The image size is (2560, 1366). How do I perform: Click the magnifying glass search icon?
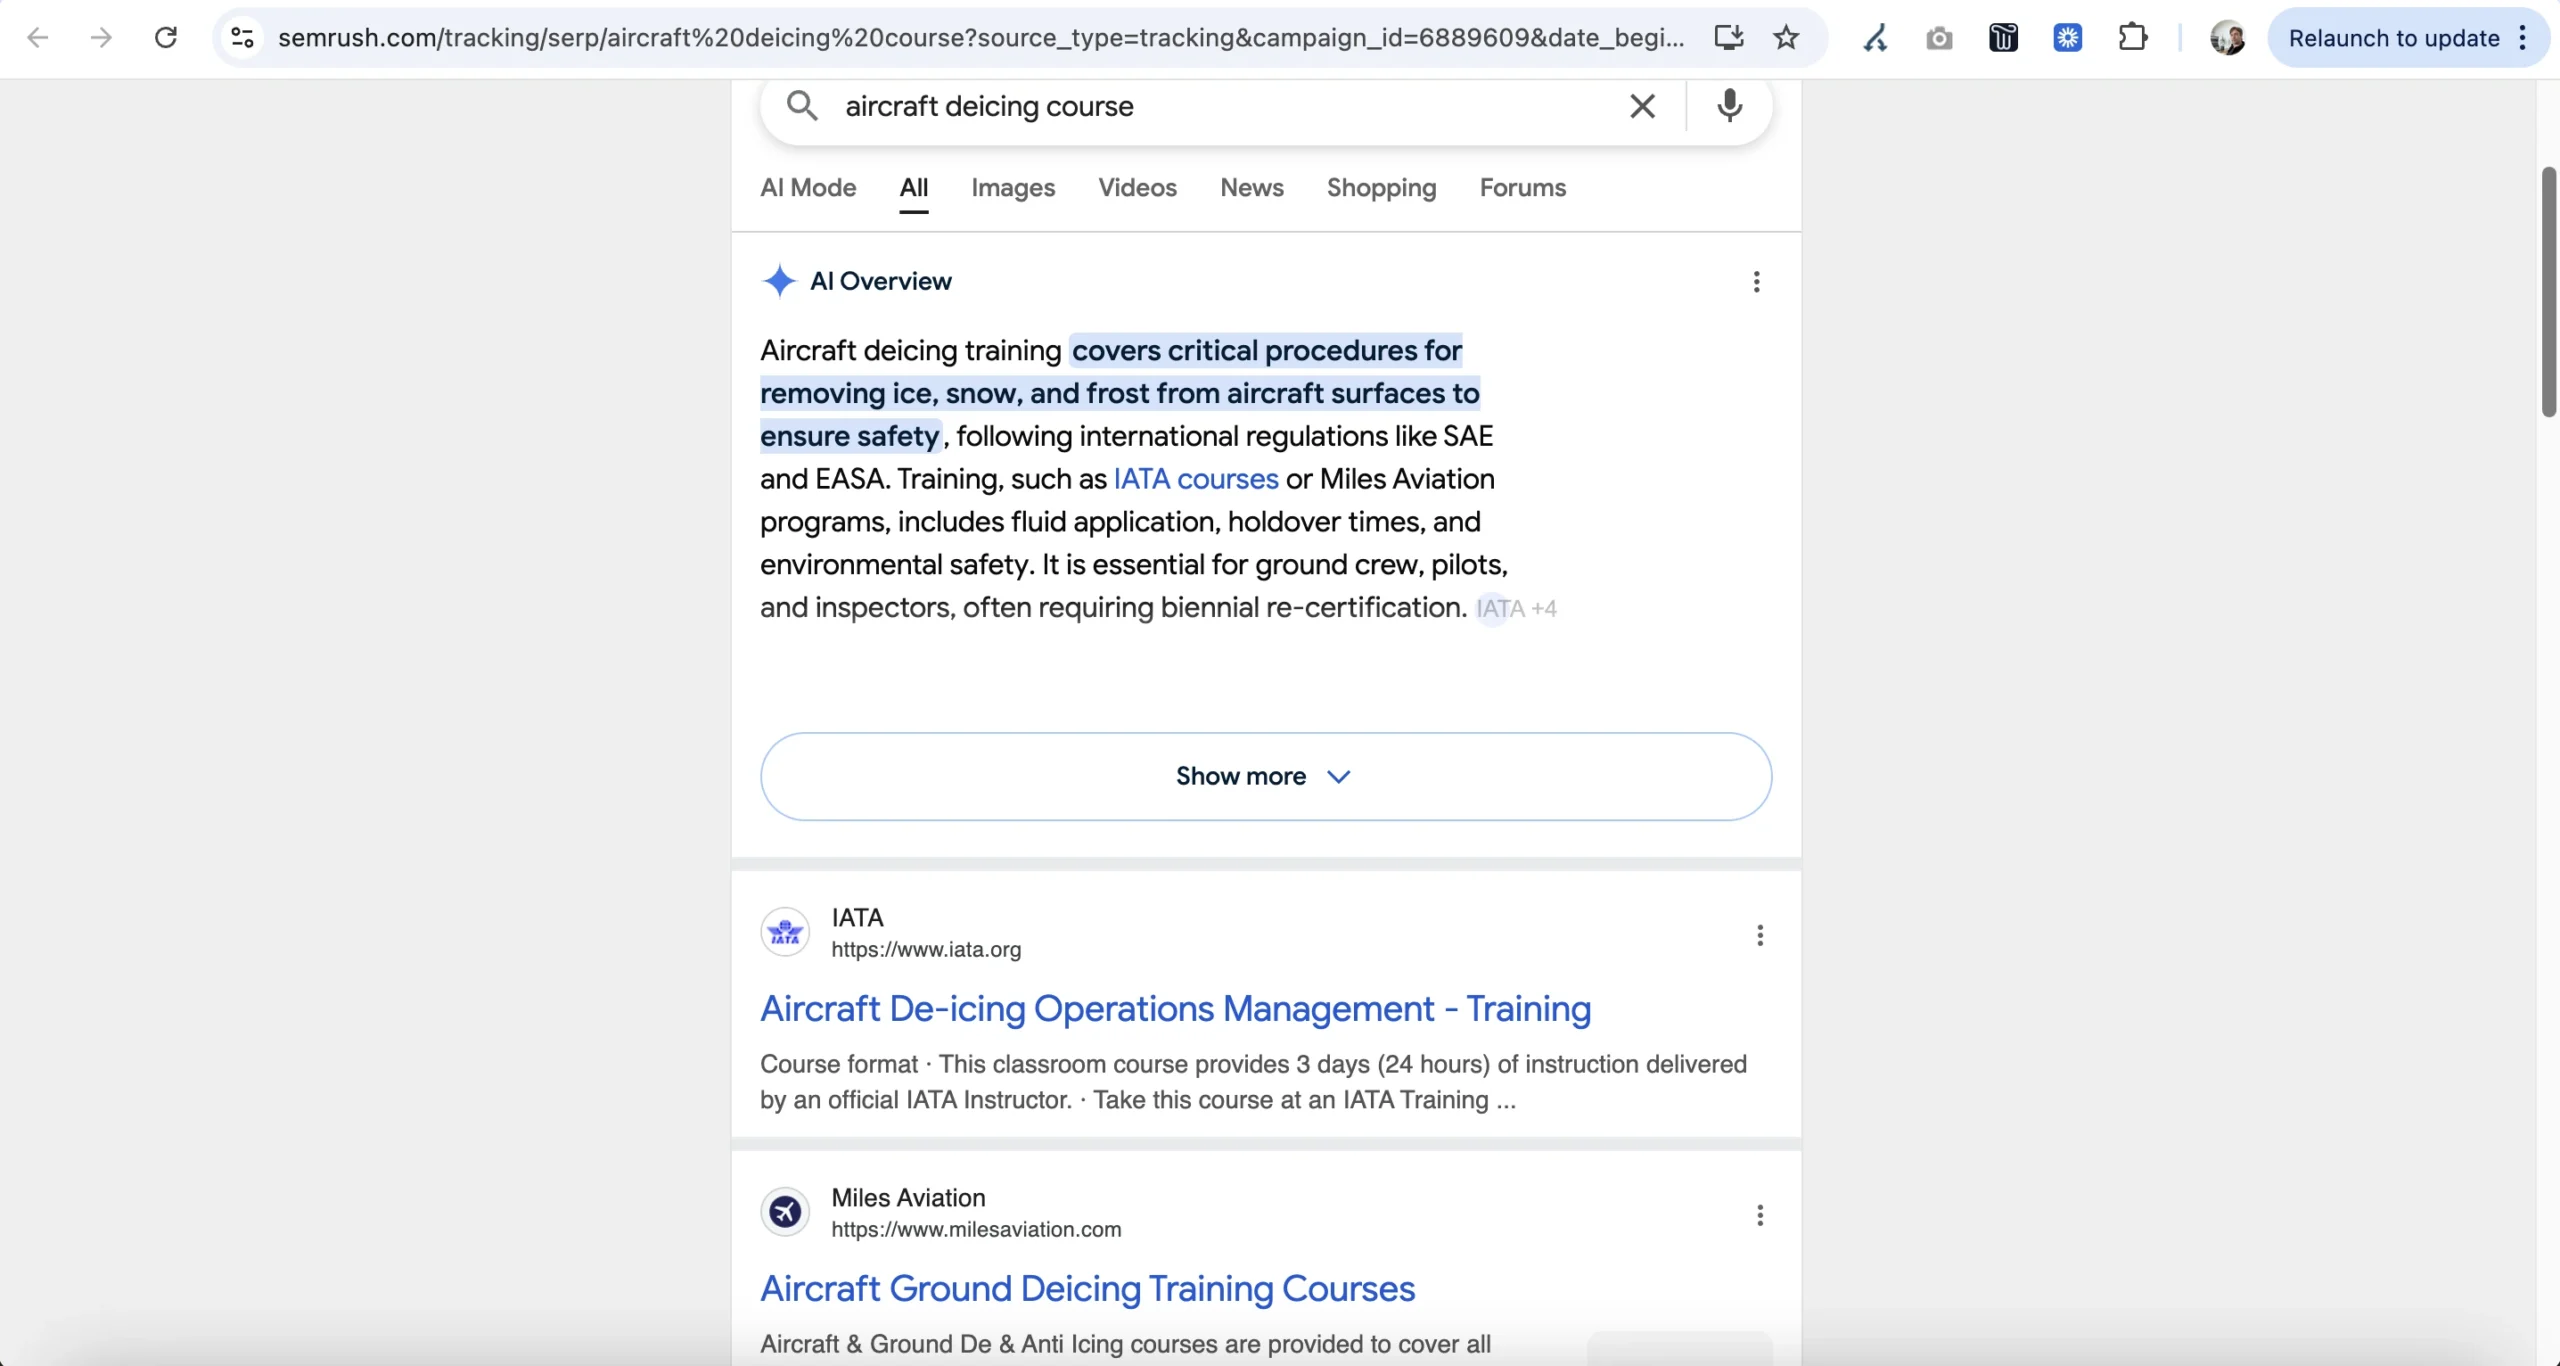tap(801, 105)
